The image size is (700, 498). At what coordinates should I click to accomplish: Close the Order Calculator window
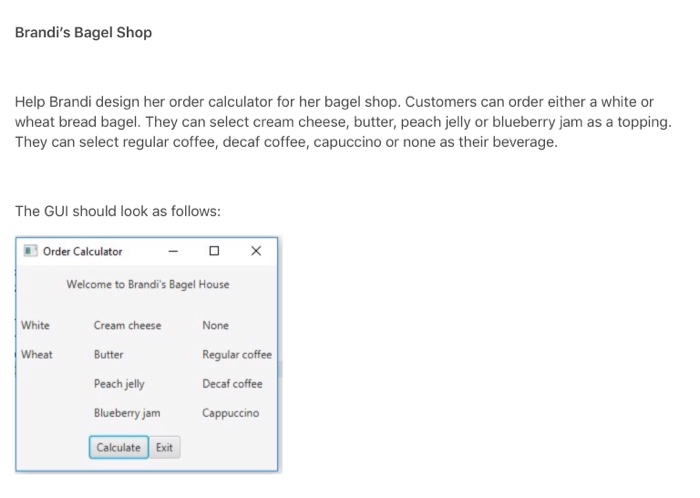tap(256, 251)
